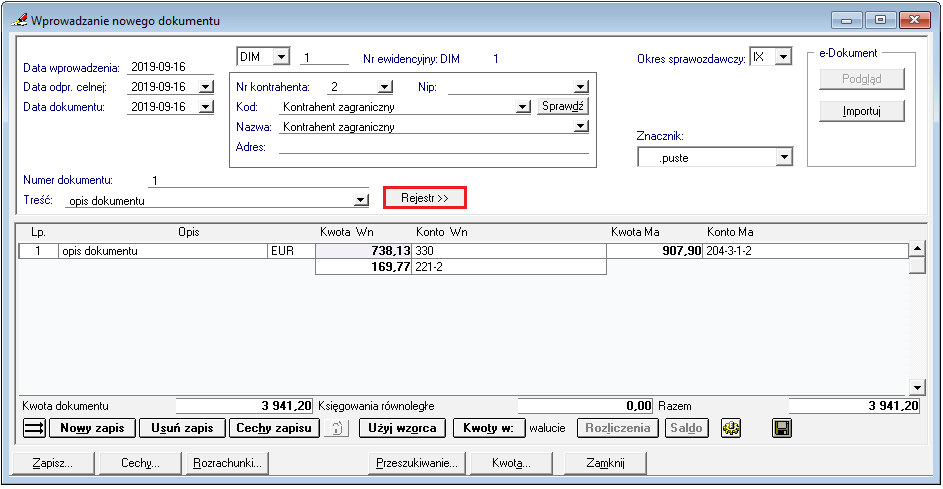
Task: Click the Sprawdź button
Action: point(562,106)
